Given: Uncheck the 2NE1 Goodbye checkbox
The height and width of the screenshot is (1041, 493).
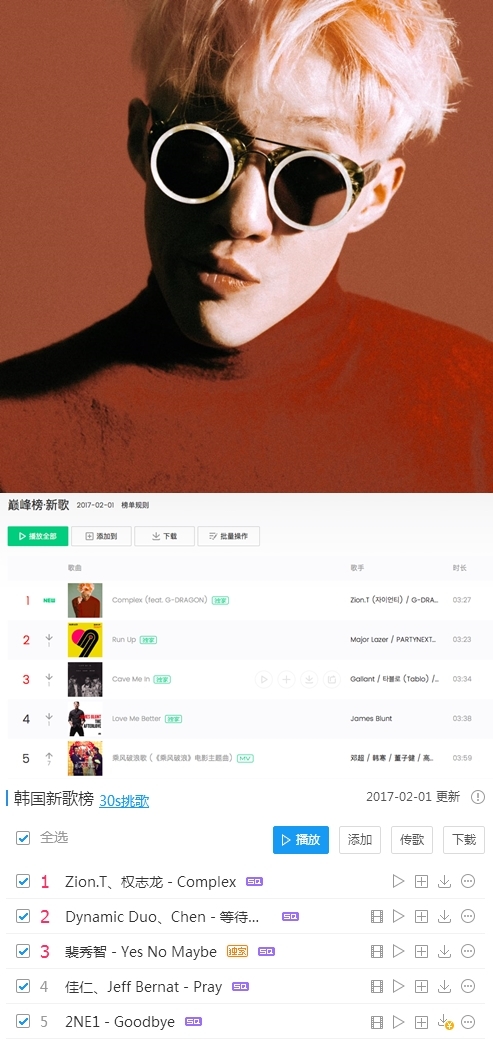Looking at the screenshot, I should [x=23, y=1021].
